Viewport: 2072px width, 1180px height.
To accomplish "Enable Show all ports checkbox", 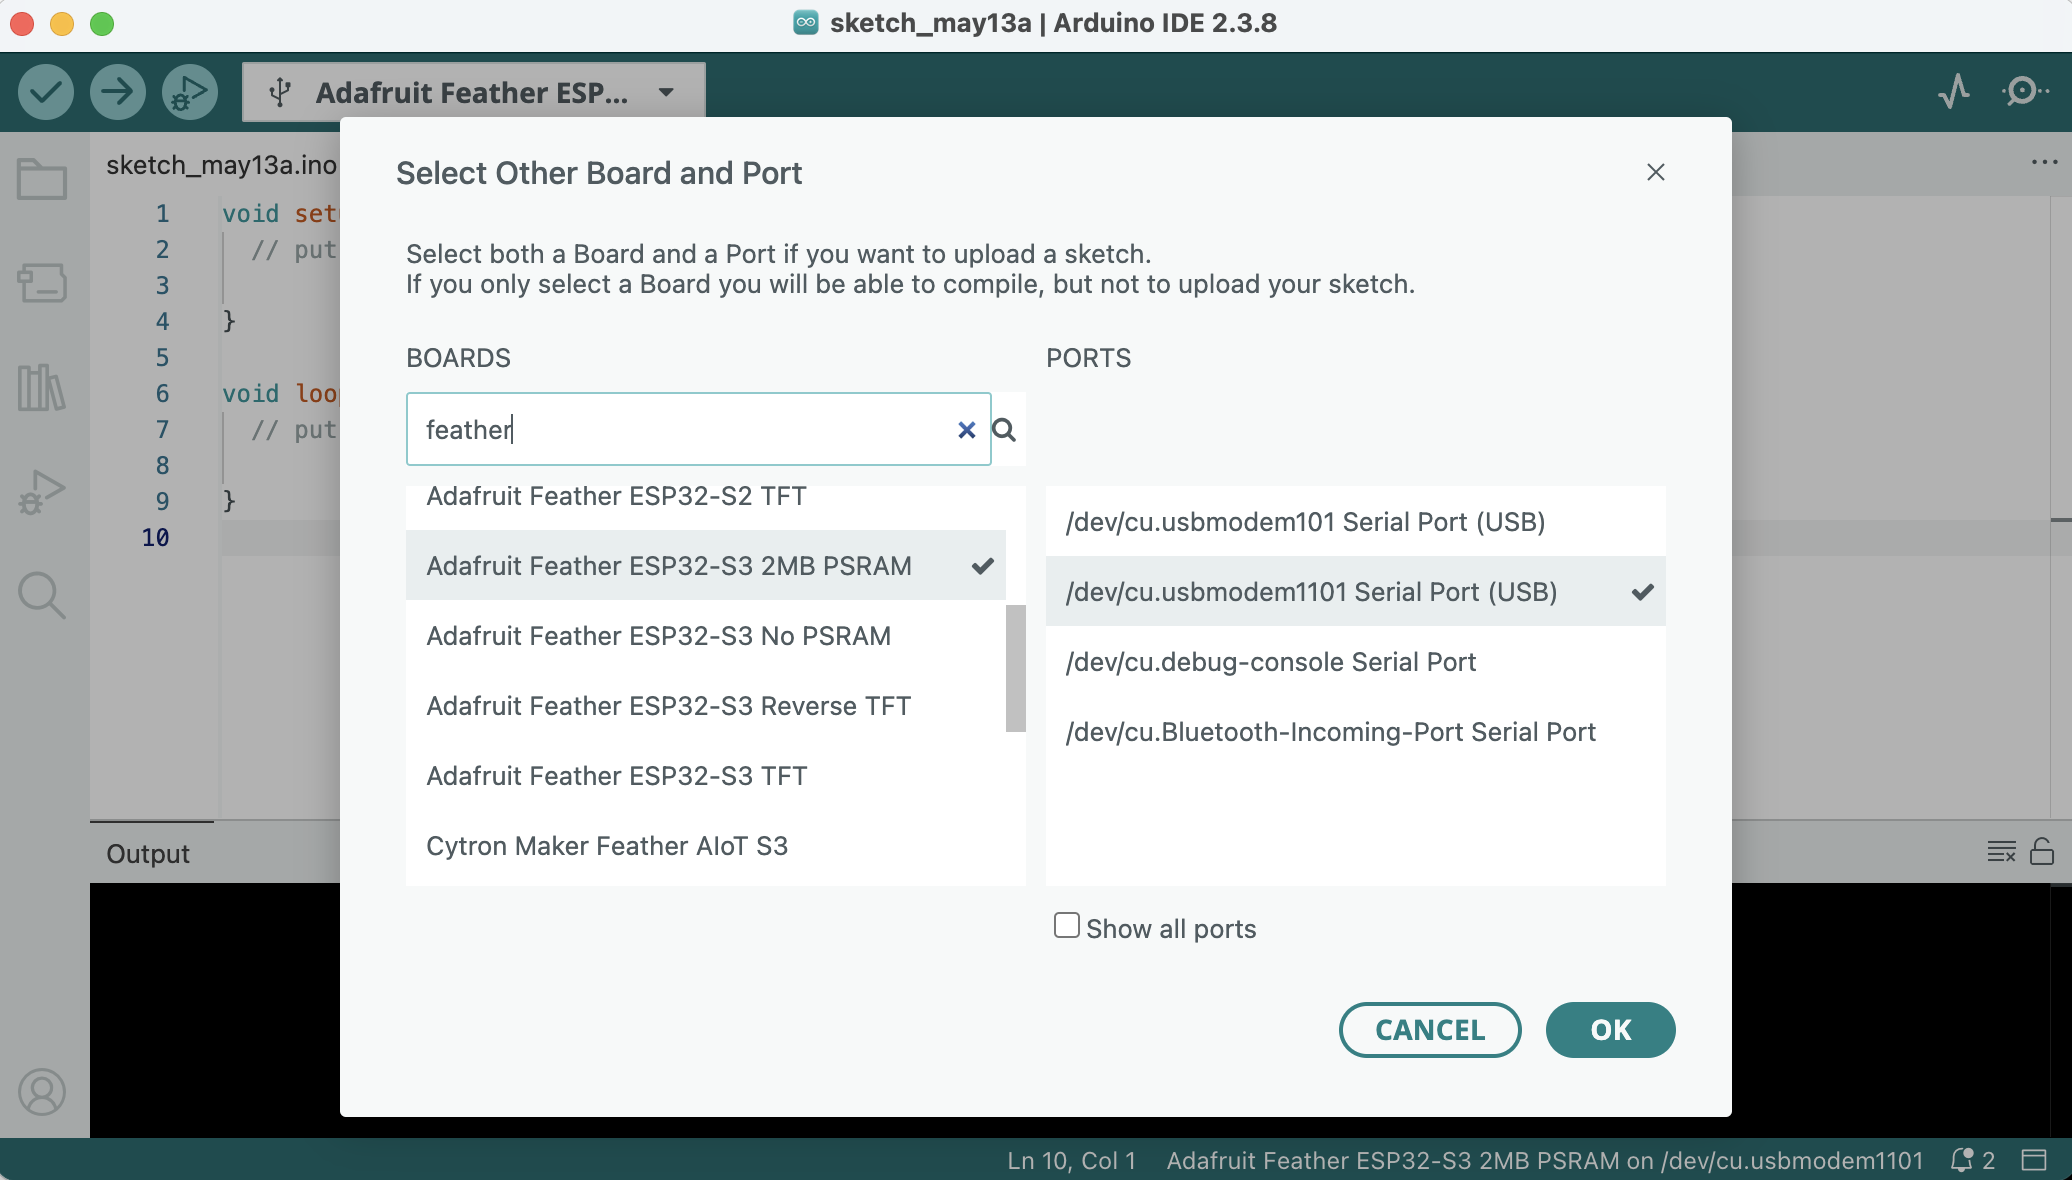I will tap(1067, 926).
